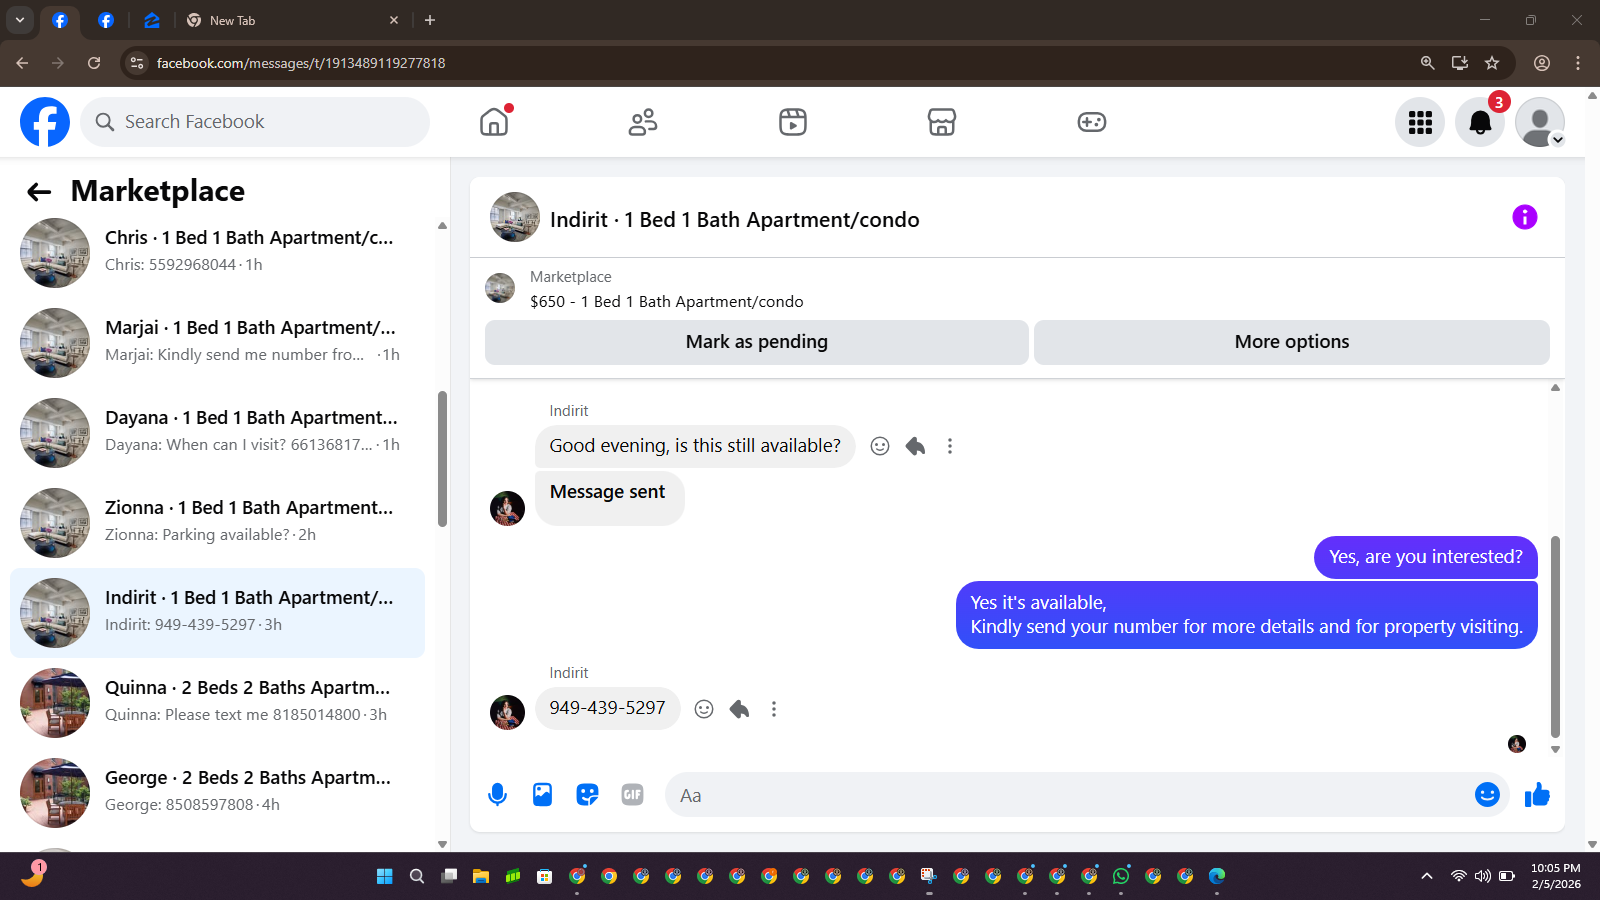The height and width of the screenshot is (900, 1600).
Task: Click the $650 listing title link
Action: tap(667, 302)
